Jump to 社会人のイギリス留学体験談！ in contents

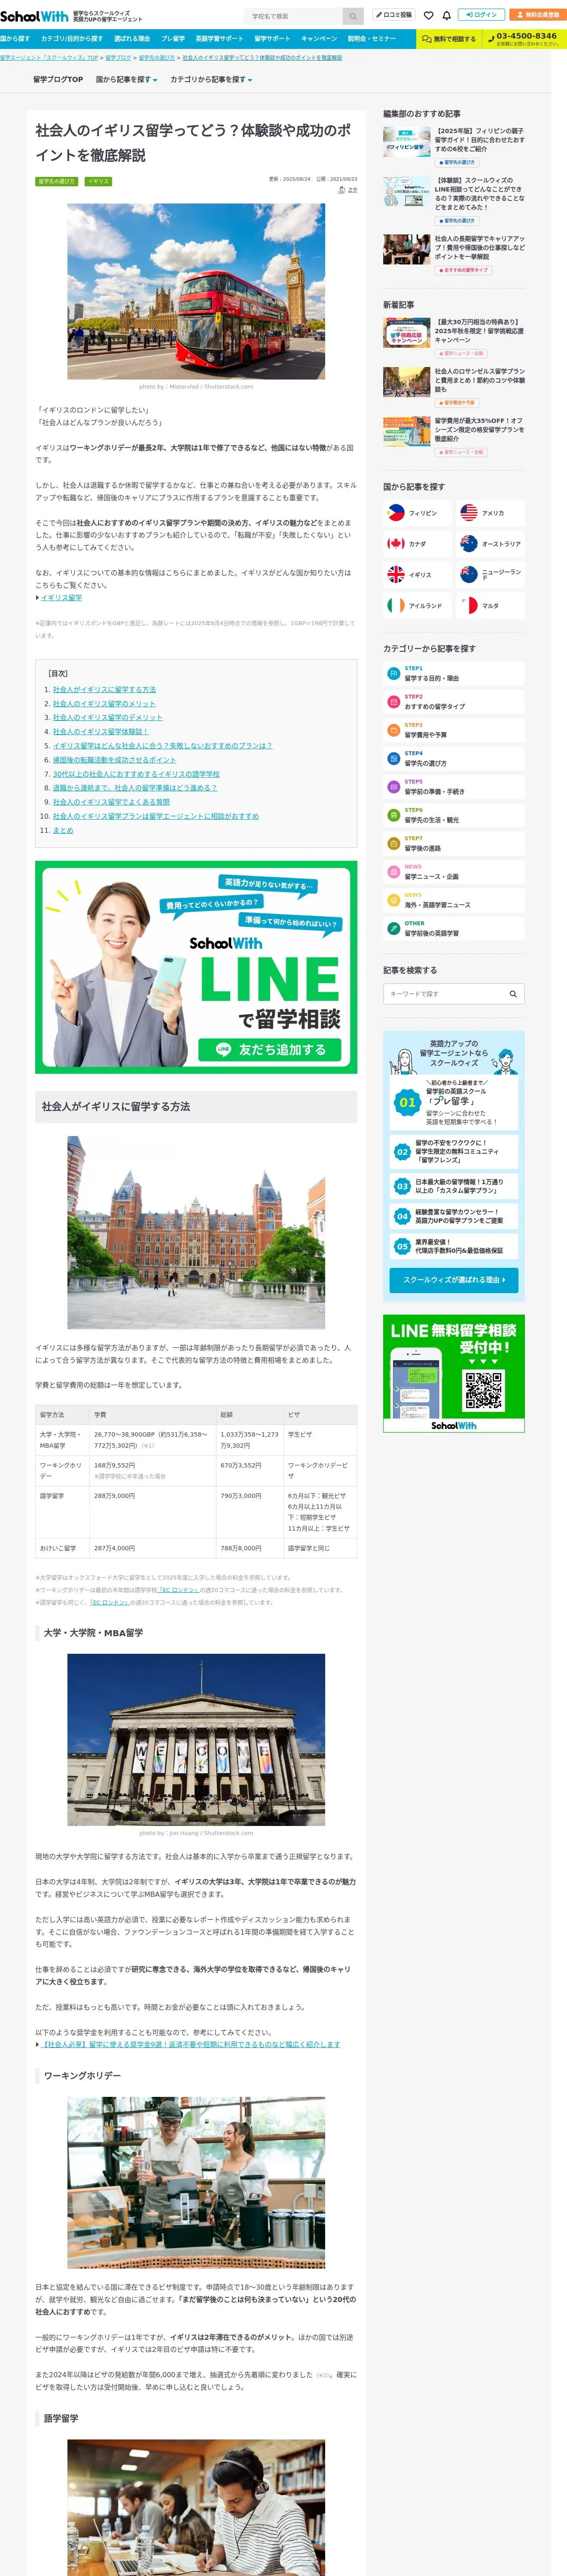point(101,732)
